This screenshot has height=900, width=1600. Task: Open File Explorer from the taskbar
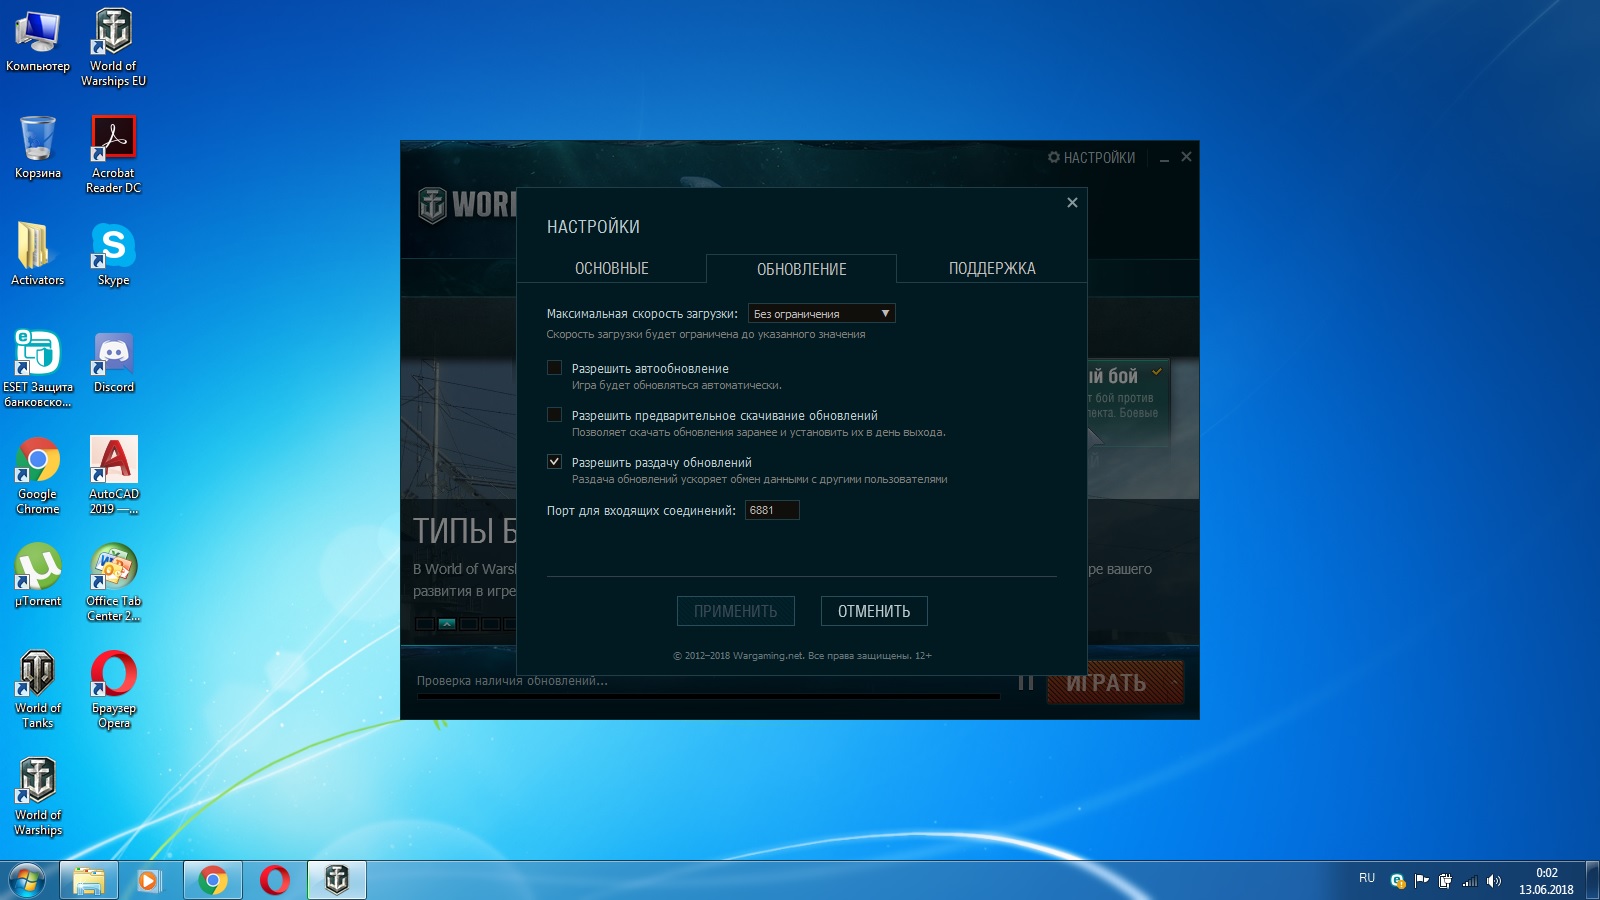(89, 880)
